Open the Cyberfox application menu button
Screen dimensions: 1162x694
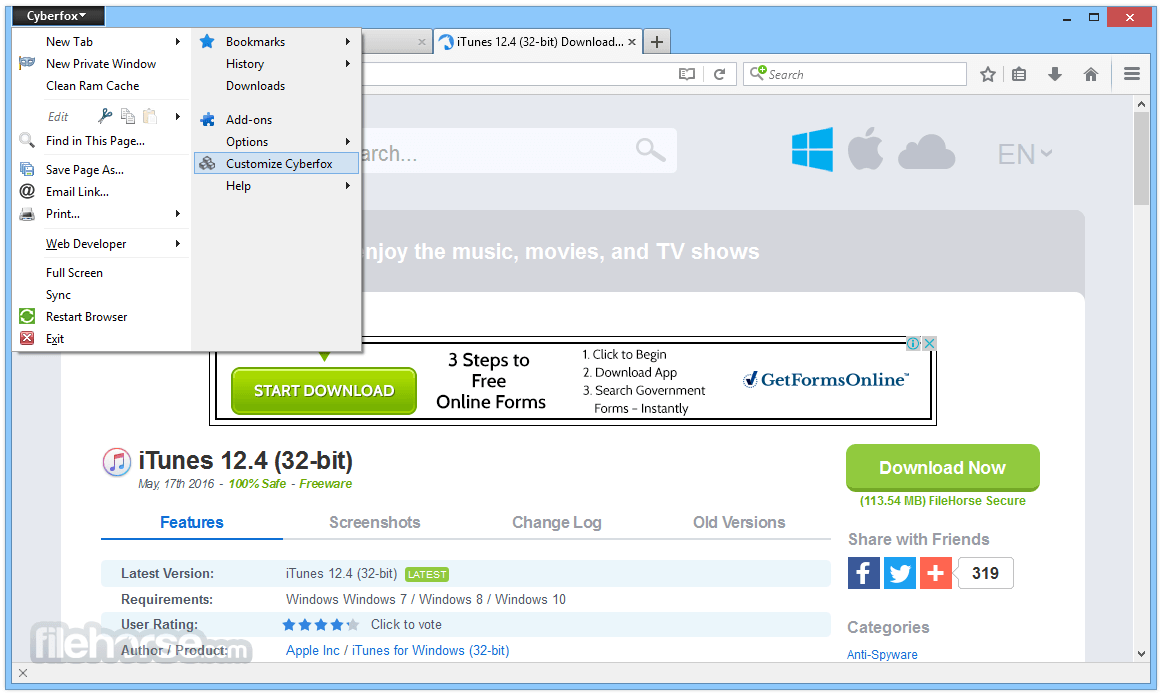(x=58, y=16)
